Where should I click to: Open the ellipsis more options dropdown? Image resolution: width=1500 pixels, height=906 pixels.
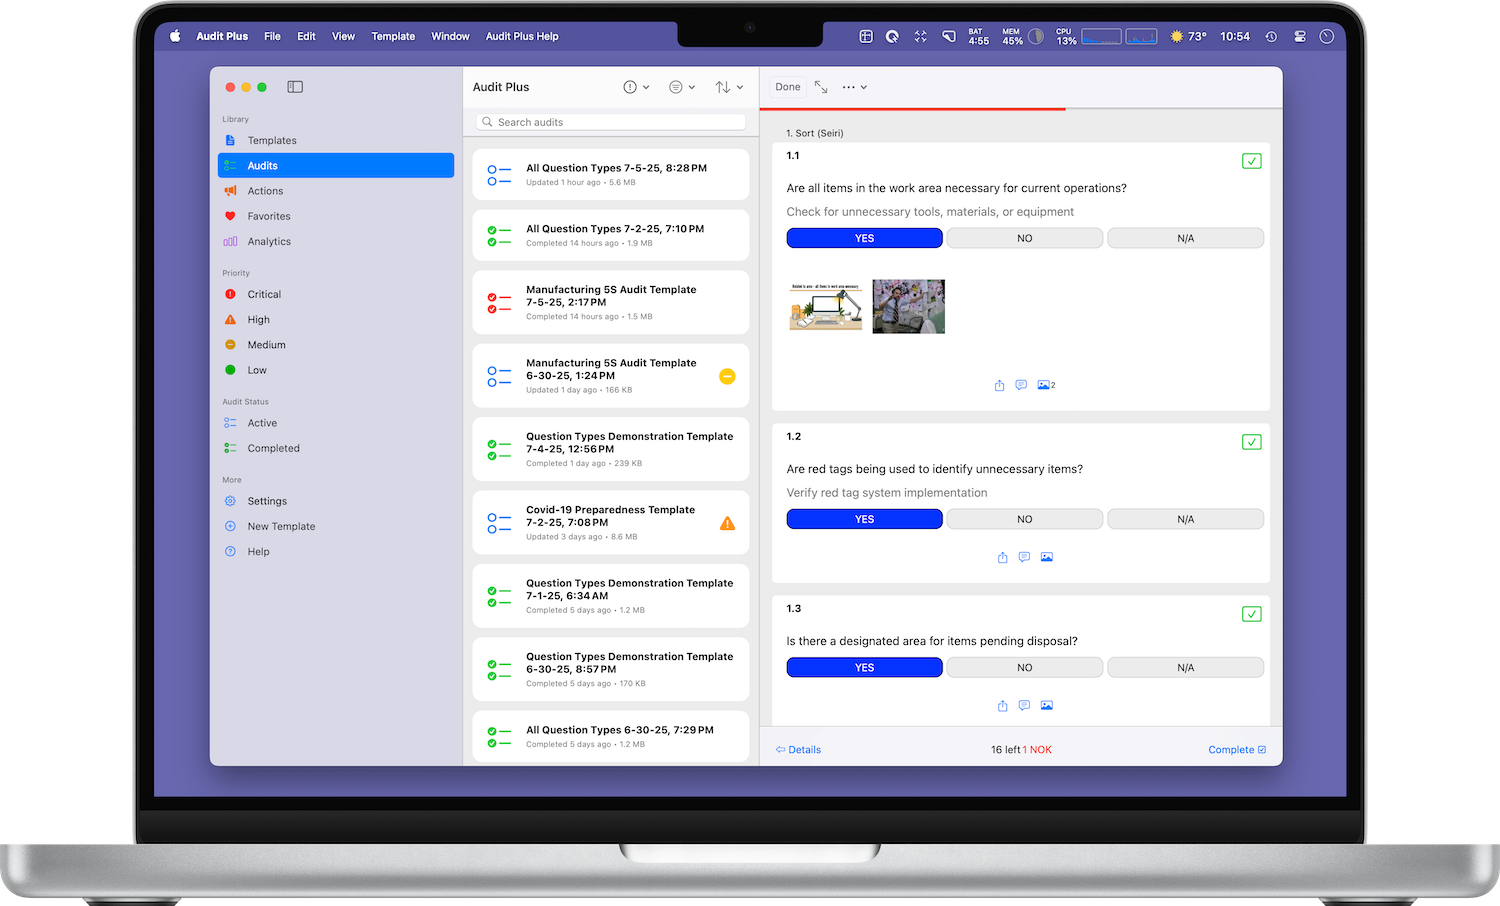tap(854, 87)
